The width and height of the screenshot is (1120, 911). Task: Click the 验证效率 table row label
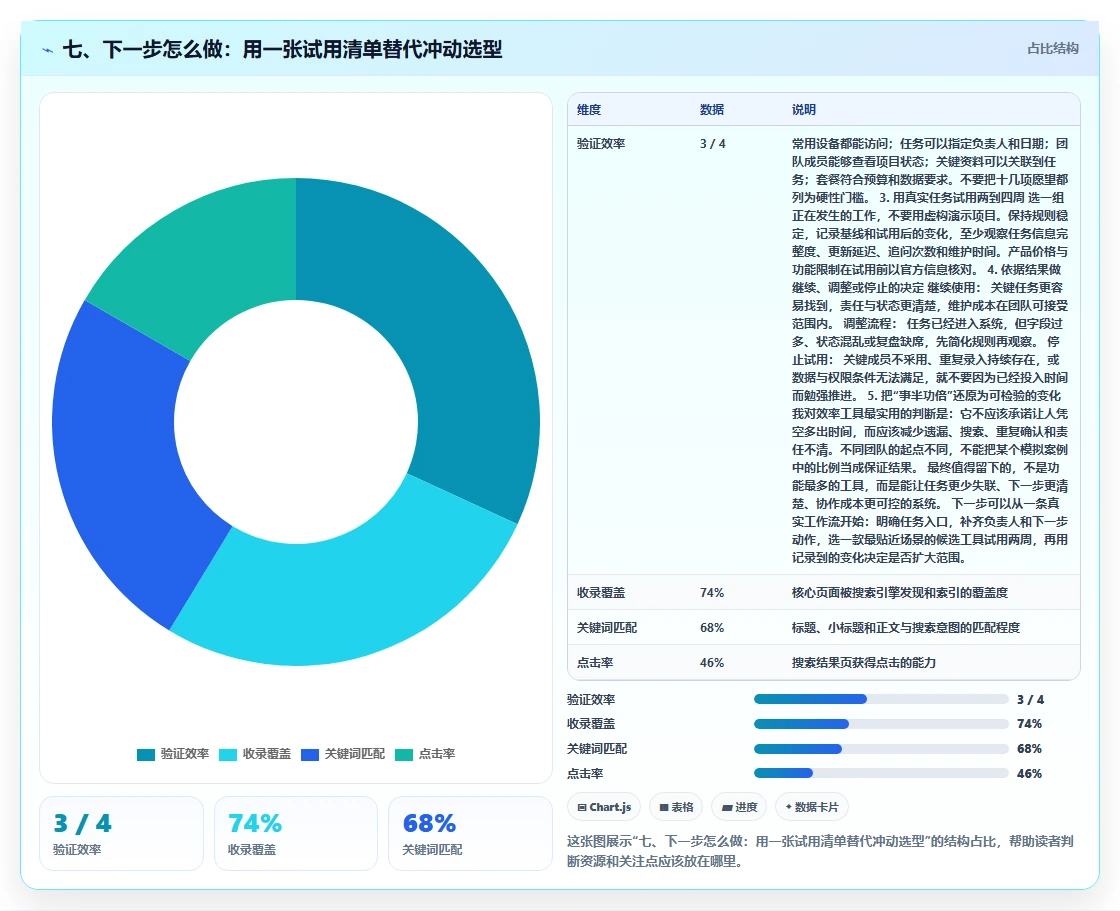point(601,144)
